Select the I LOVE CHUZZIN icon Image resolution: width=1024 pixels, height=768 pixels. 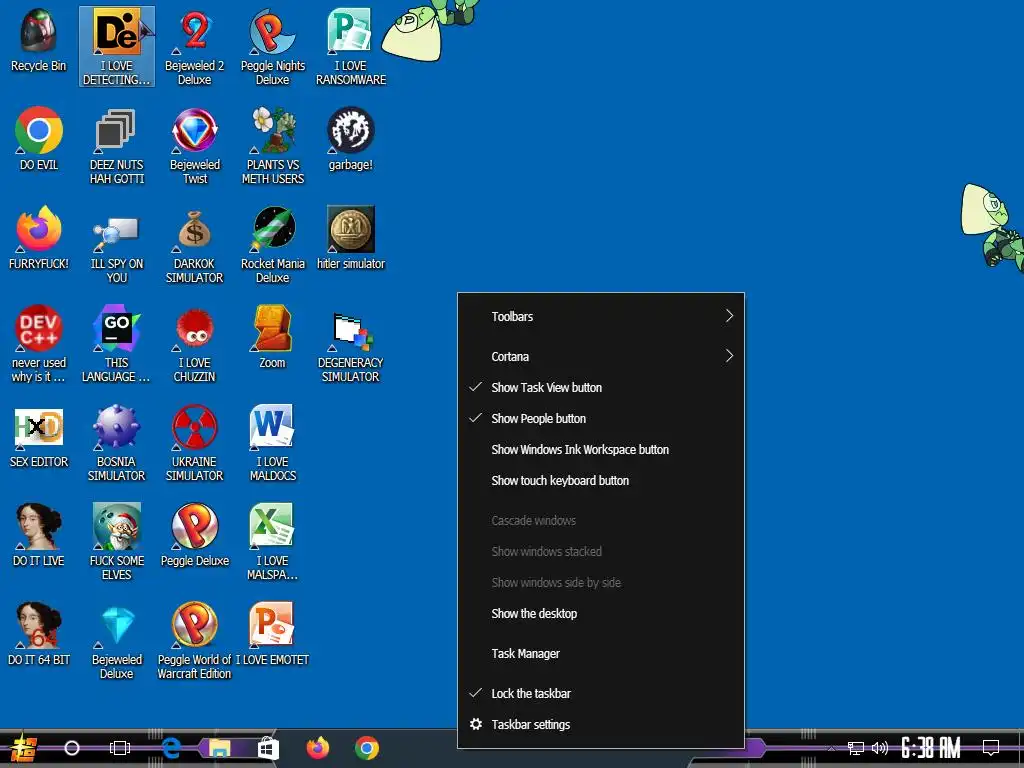(x=195, y=344)
